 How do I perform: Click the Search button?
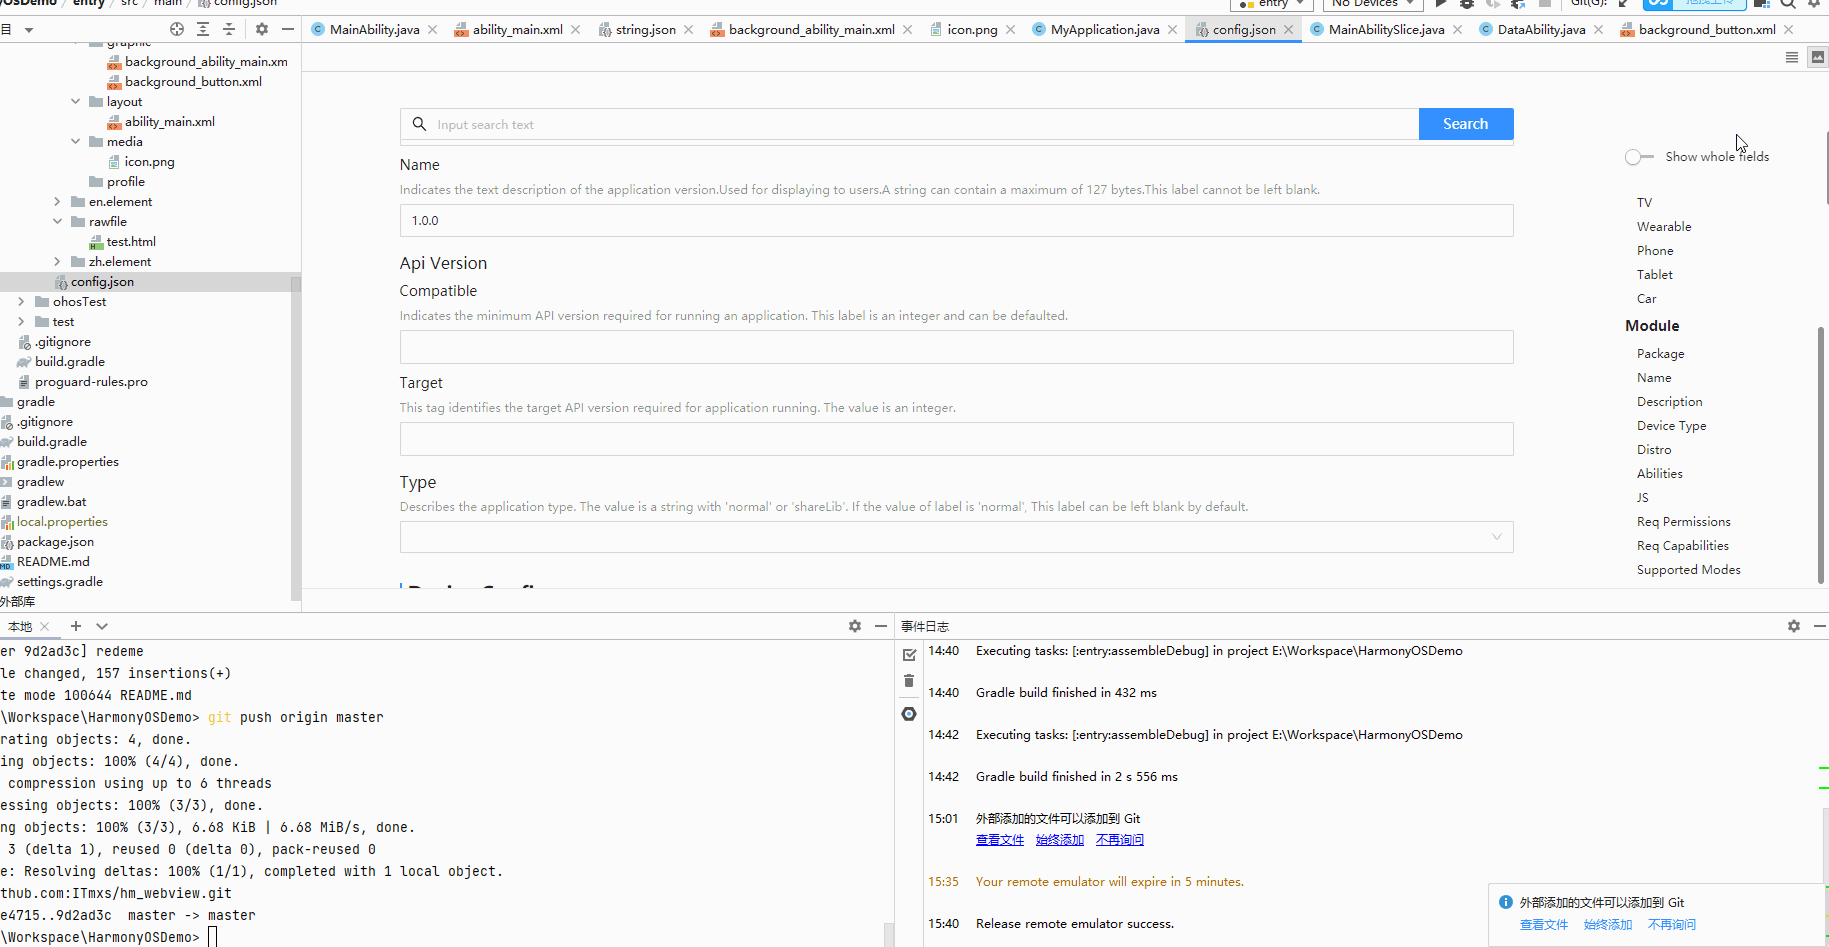point(1466,124)
